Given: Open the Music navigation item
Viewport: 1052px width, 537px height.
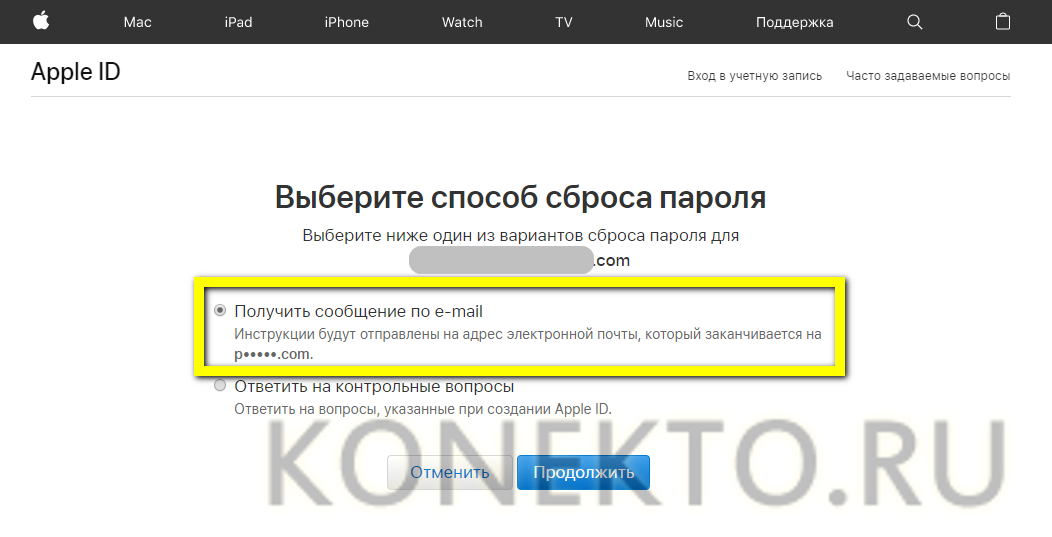Looking at the screenshot, I should [664, 22].
